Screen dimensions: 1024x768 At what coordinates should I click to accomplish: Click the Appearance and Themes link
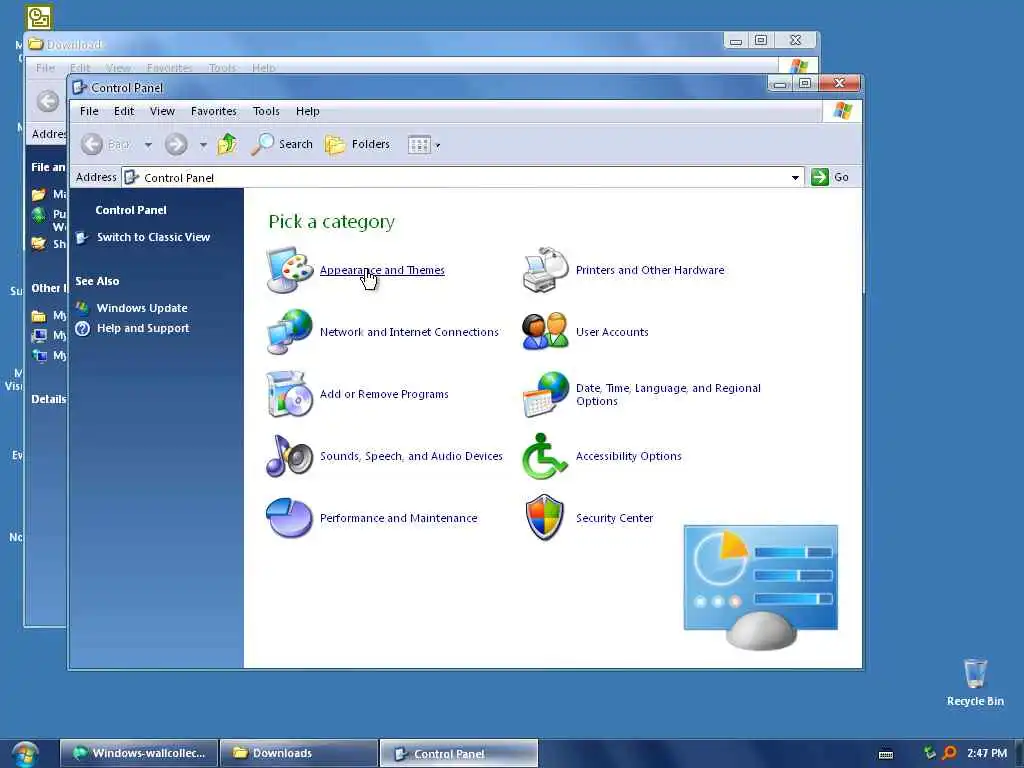coord(382,270)
